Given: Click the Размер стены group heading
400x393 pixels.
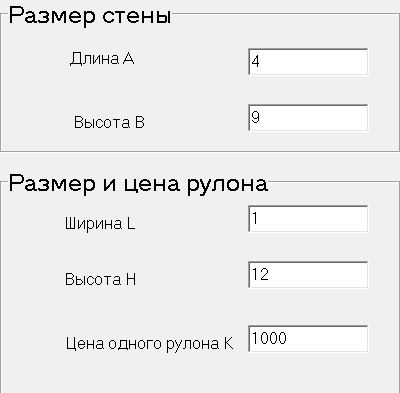Looking at the screenshot, I should pos(90,15).
